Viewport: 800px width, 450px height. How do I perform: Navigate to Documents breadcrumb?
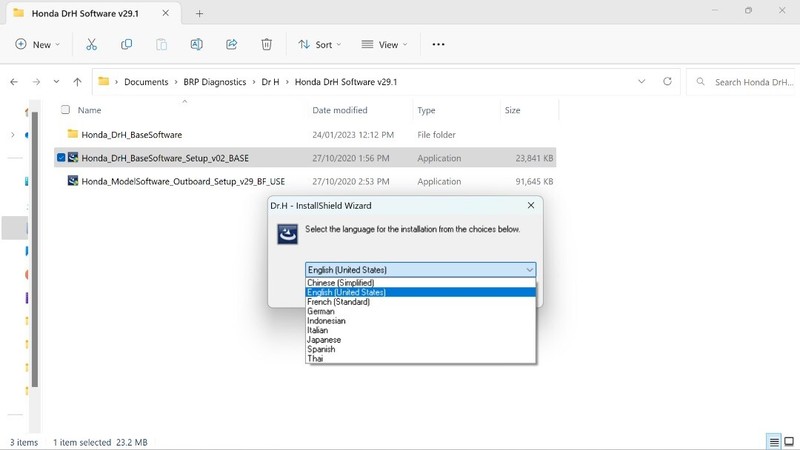(146, 82)
